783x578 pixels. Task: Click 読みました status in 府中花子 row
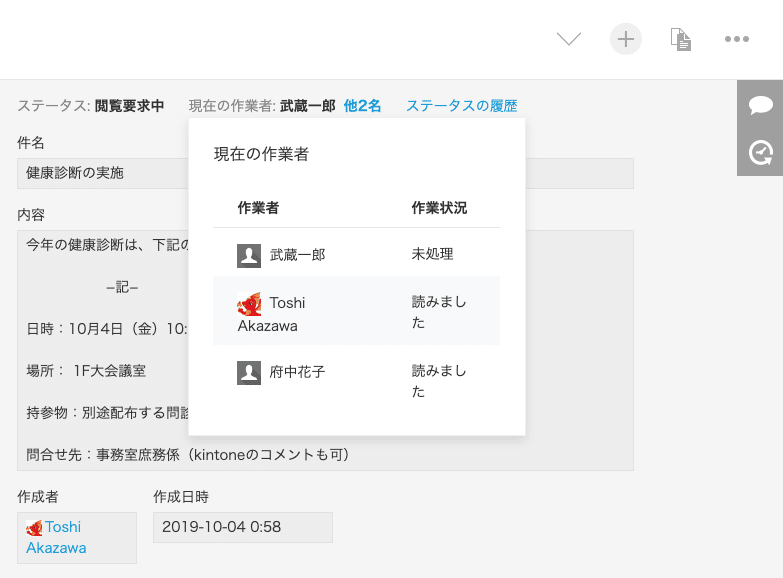[439, 381]
